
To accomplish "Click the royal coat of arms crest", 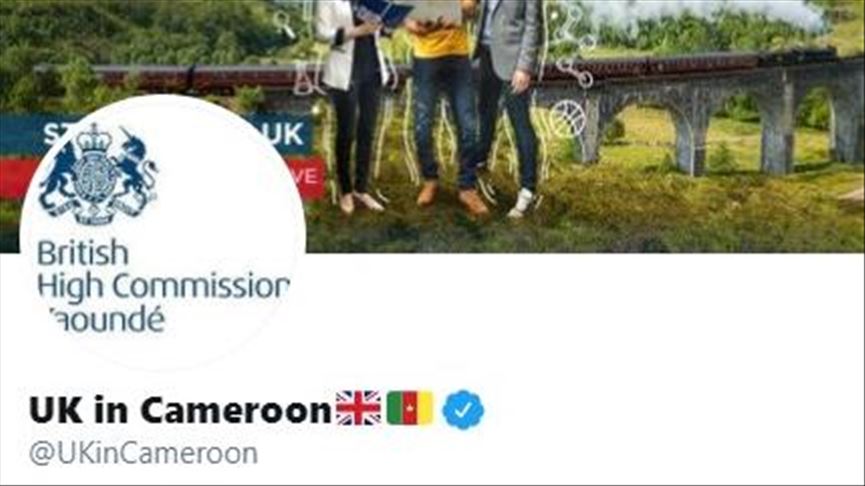I will pos(97,174).
